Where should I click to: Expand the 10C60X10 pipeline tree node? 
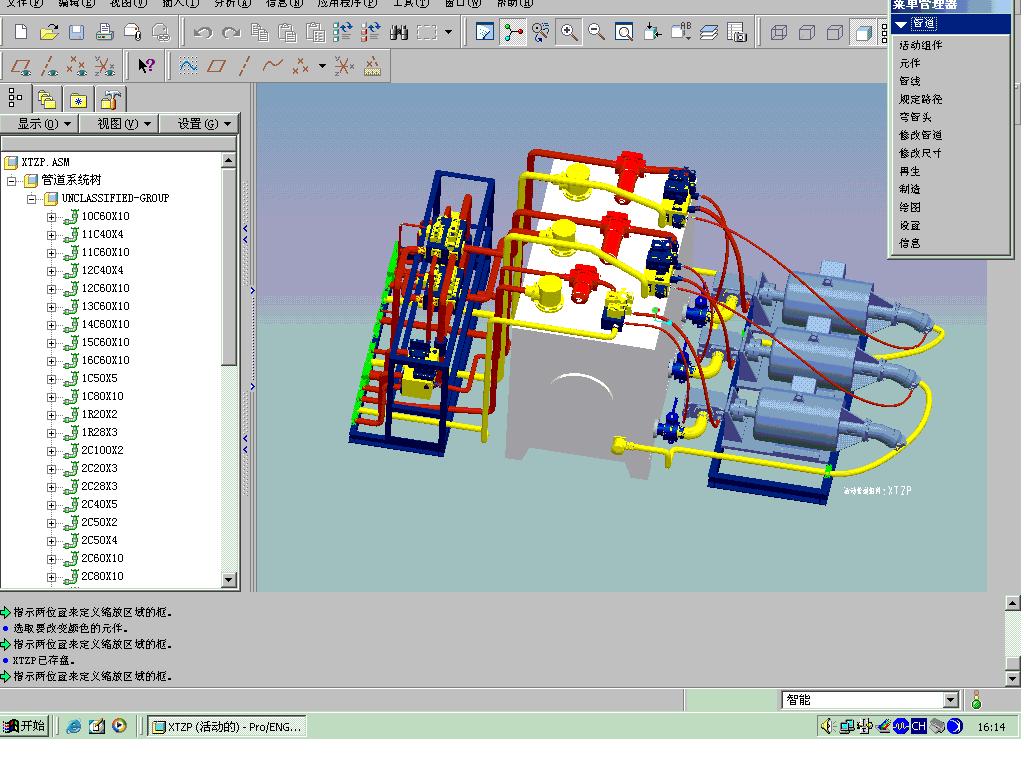point(52,217)
